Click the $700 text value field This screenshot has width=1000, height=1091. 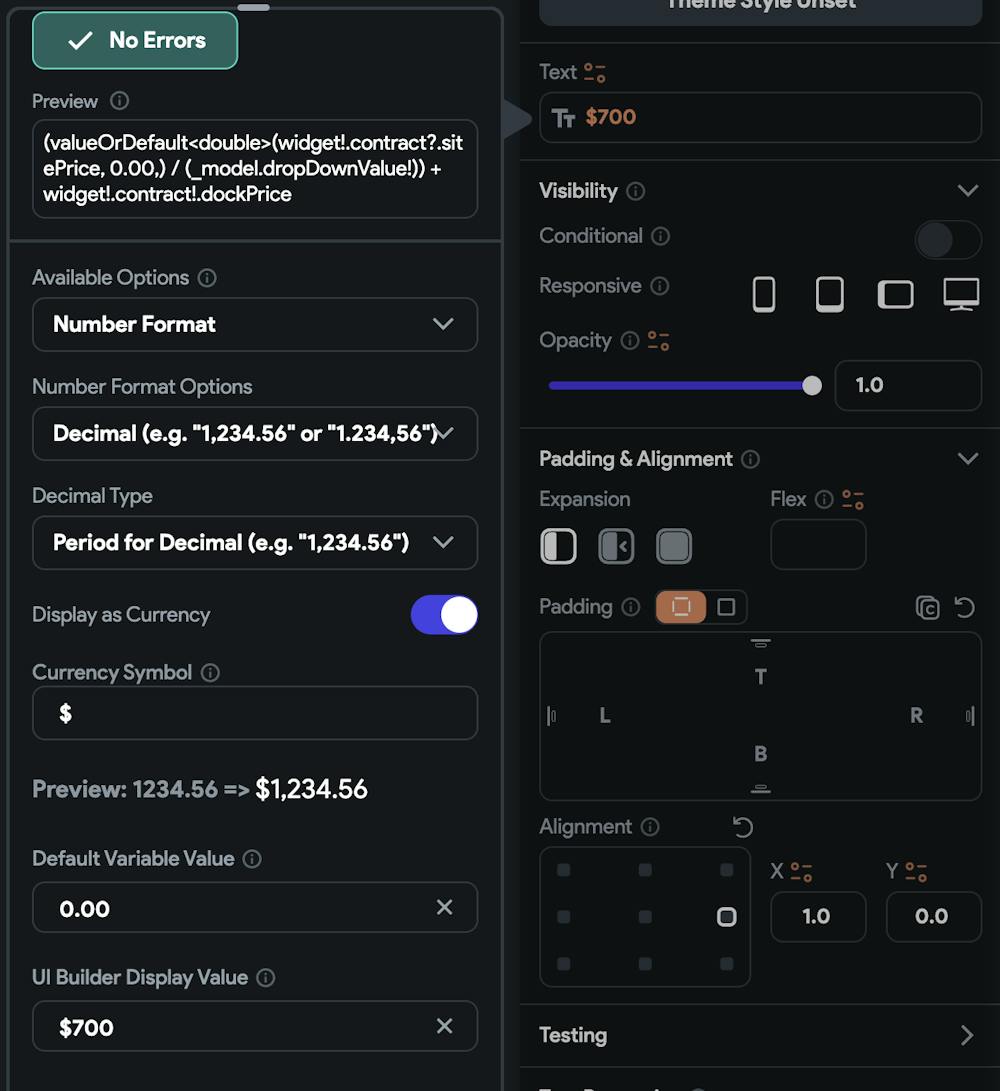(760, 117)
